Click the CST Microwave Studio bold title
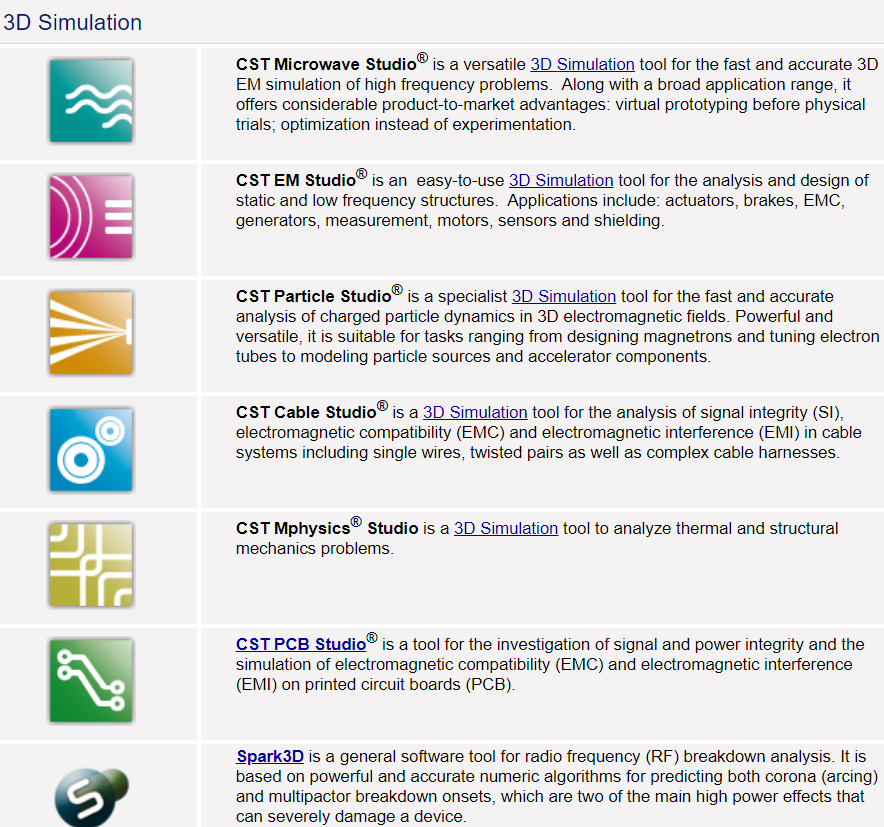884x827 pixels. (326, 65)
